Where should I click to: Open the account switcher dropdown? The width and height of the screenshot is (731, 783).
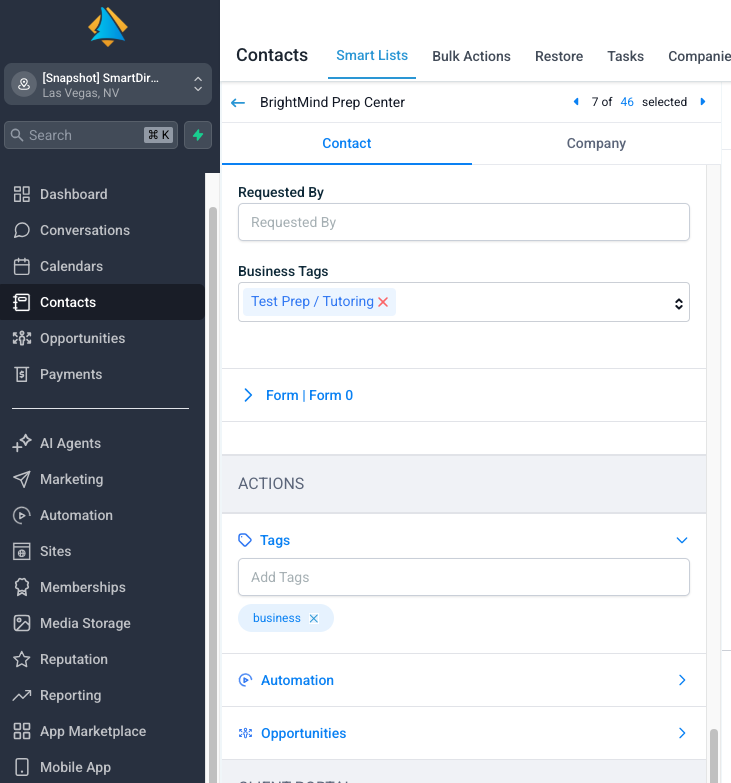pos(108,84)
